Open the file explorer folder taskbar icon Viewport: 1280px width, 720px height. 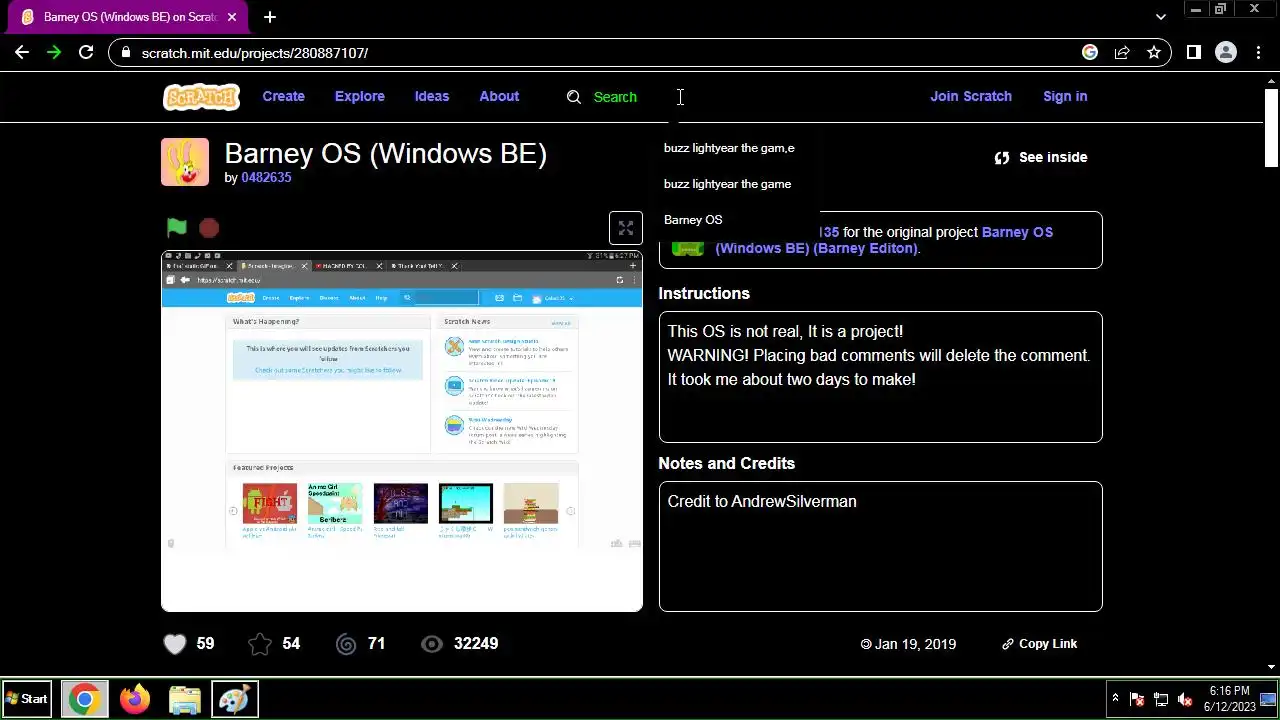[184, 699]
